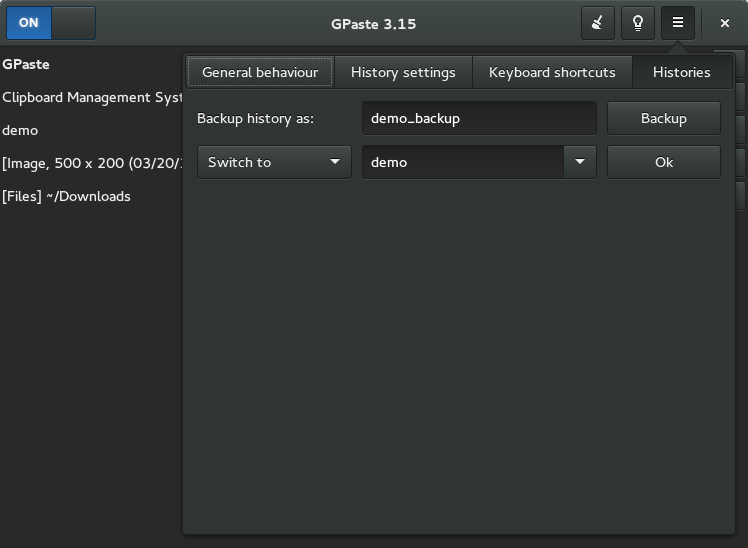Select the Histories tab
748x548 pixels.
(682, 72)
